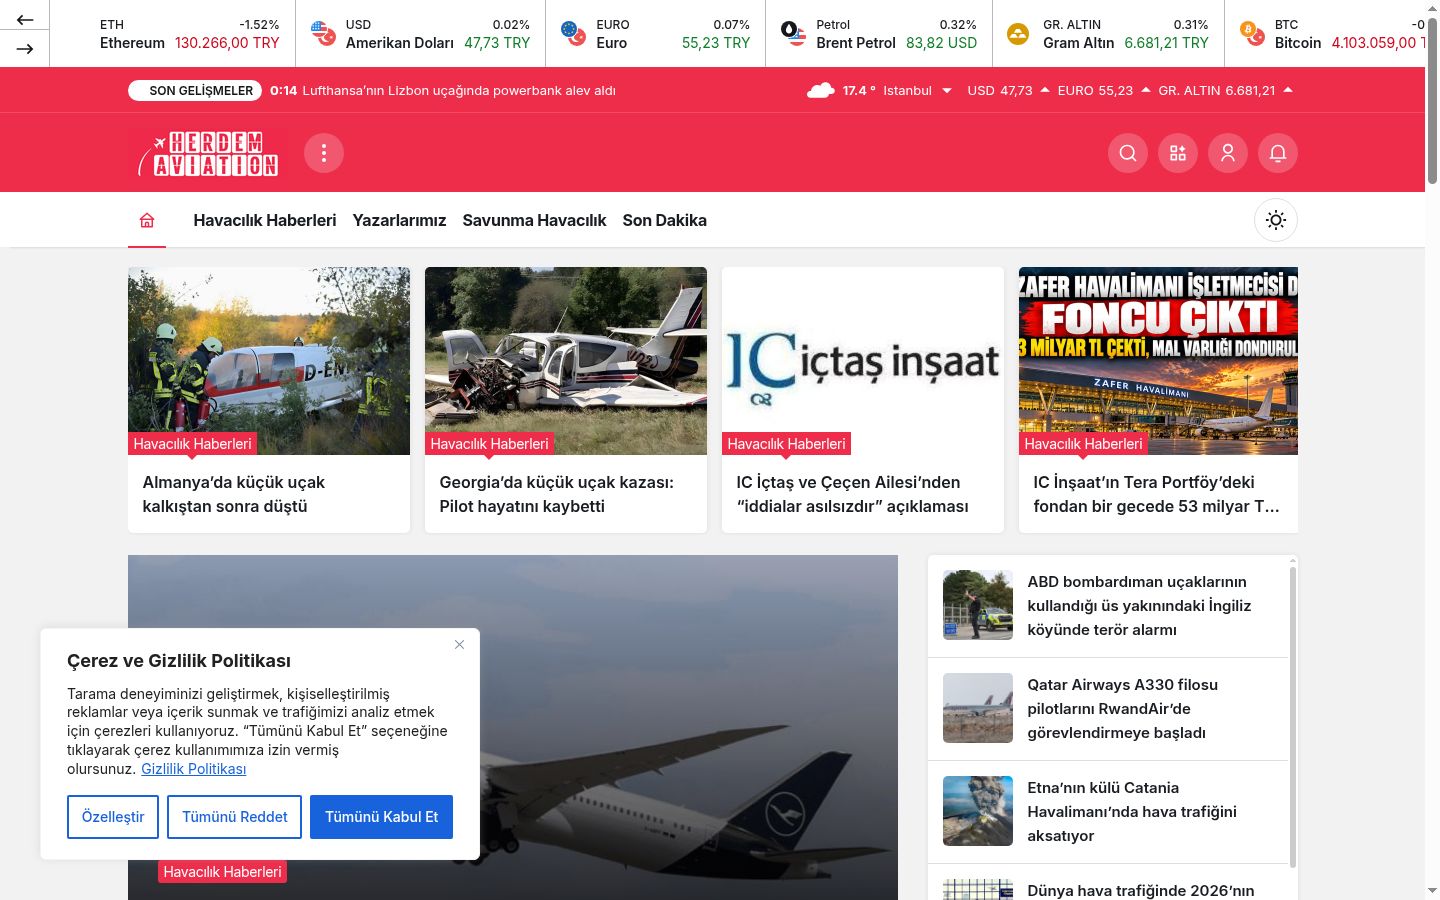Screen dimensions: 1440x900
Task: Click the page vertical scrollbar
Action: pyautogui.click(x=1432, y=100)
